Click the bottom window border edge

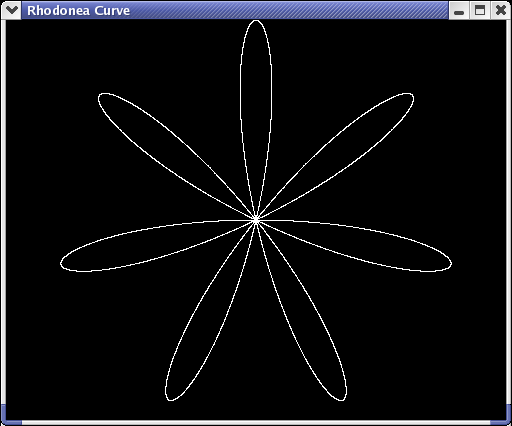(x=256, y=423)
